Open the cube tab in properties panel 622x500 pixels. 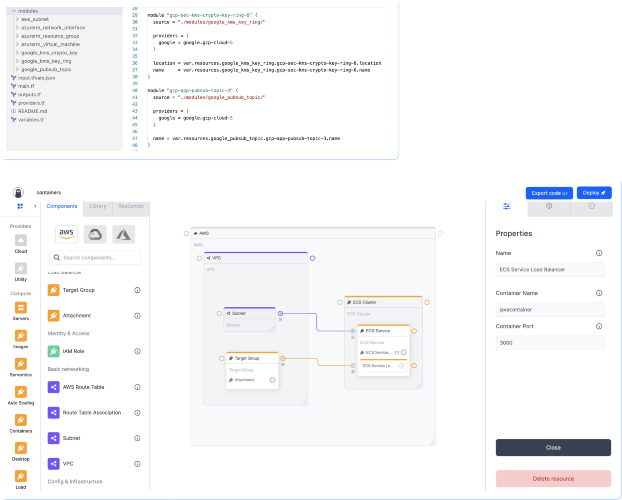point(549,206)
